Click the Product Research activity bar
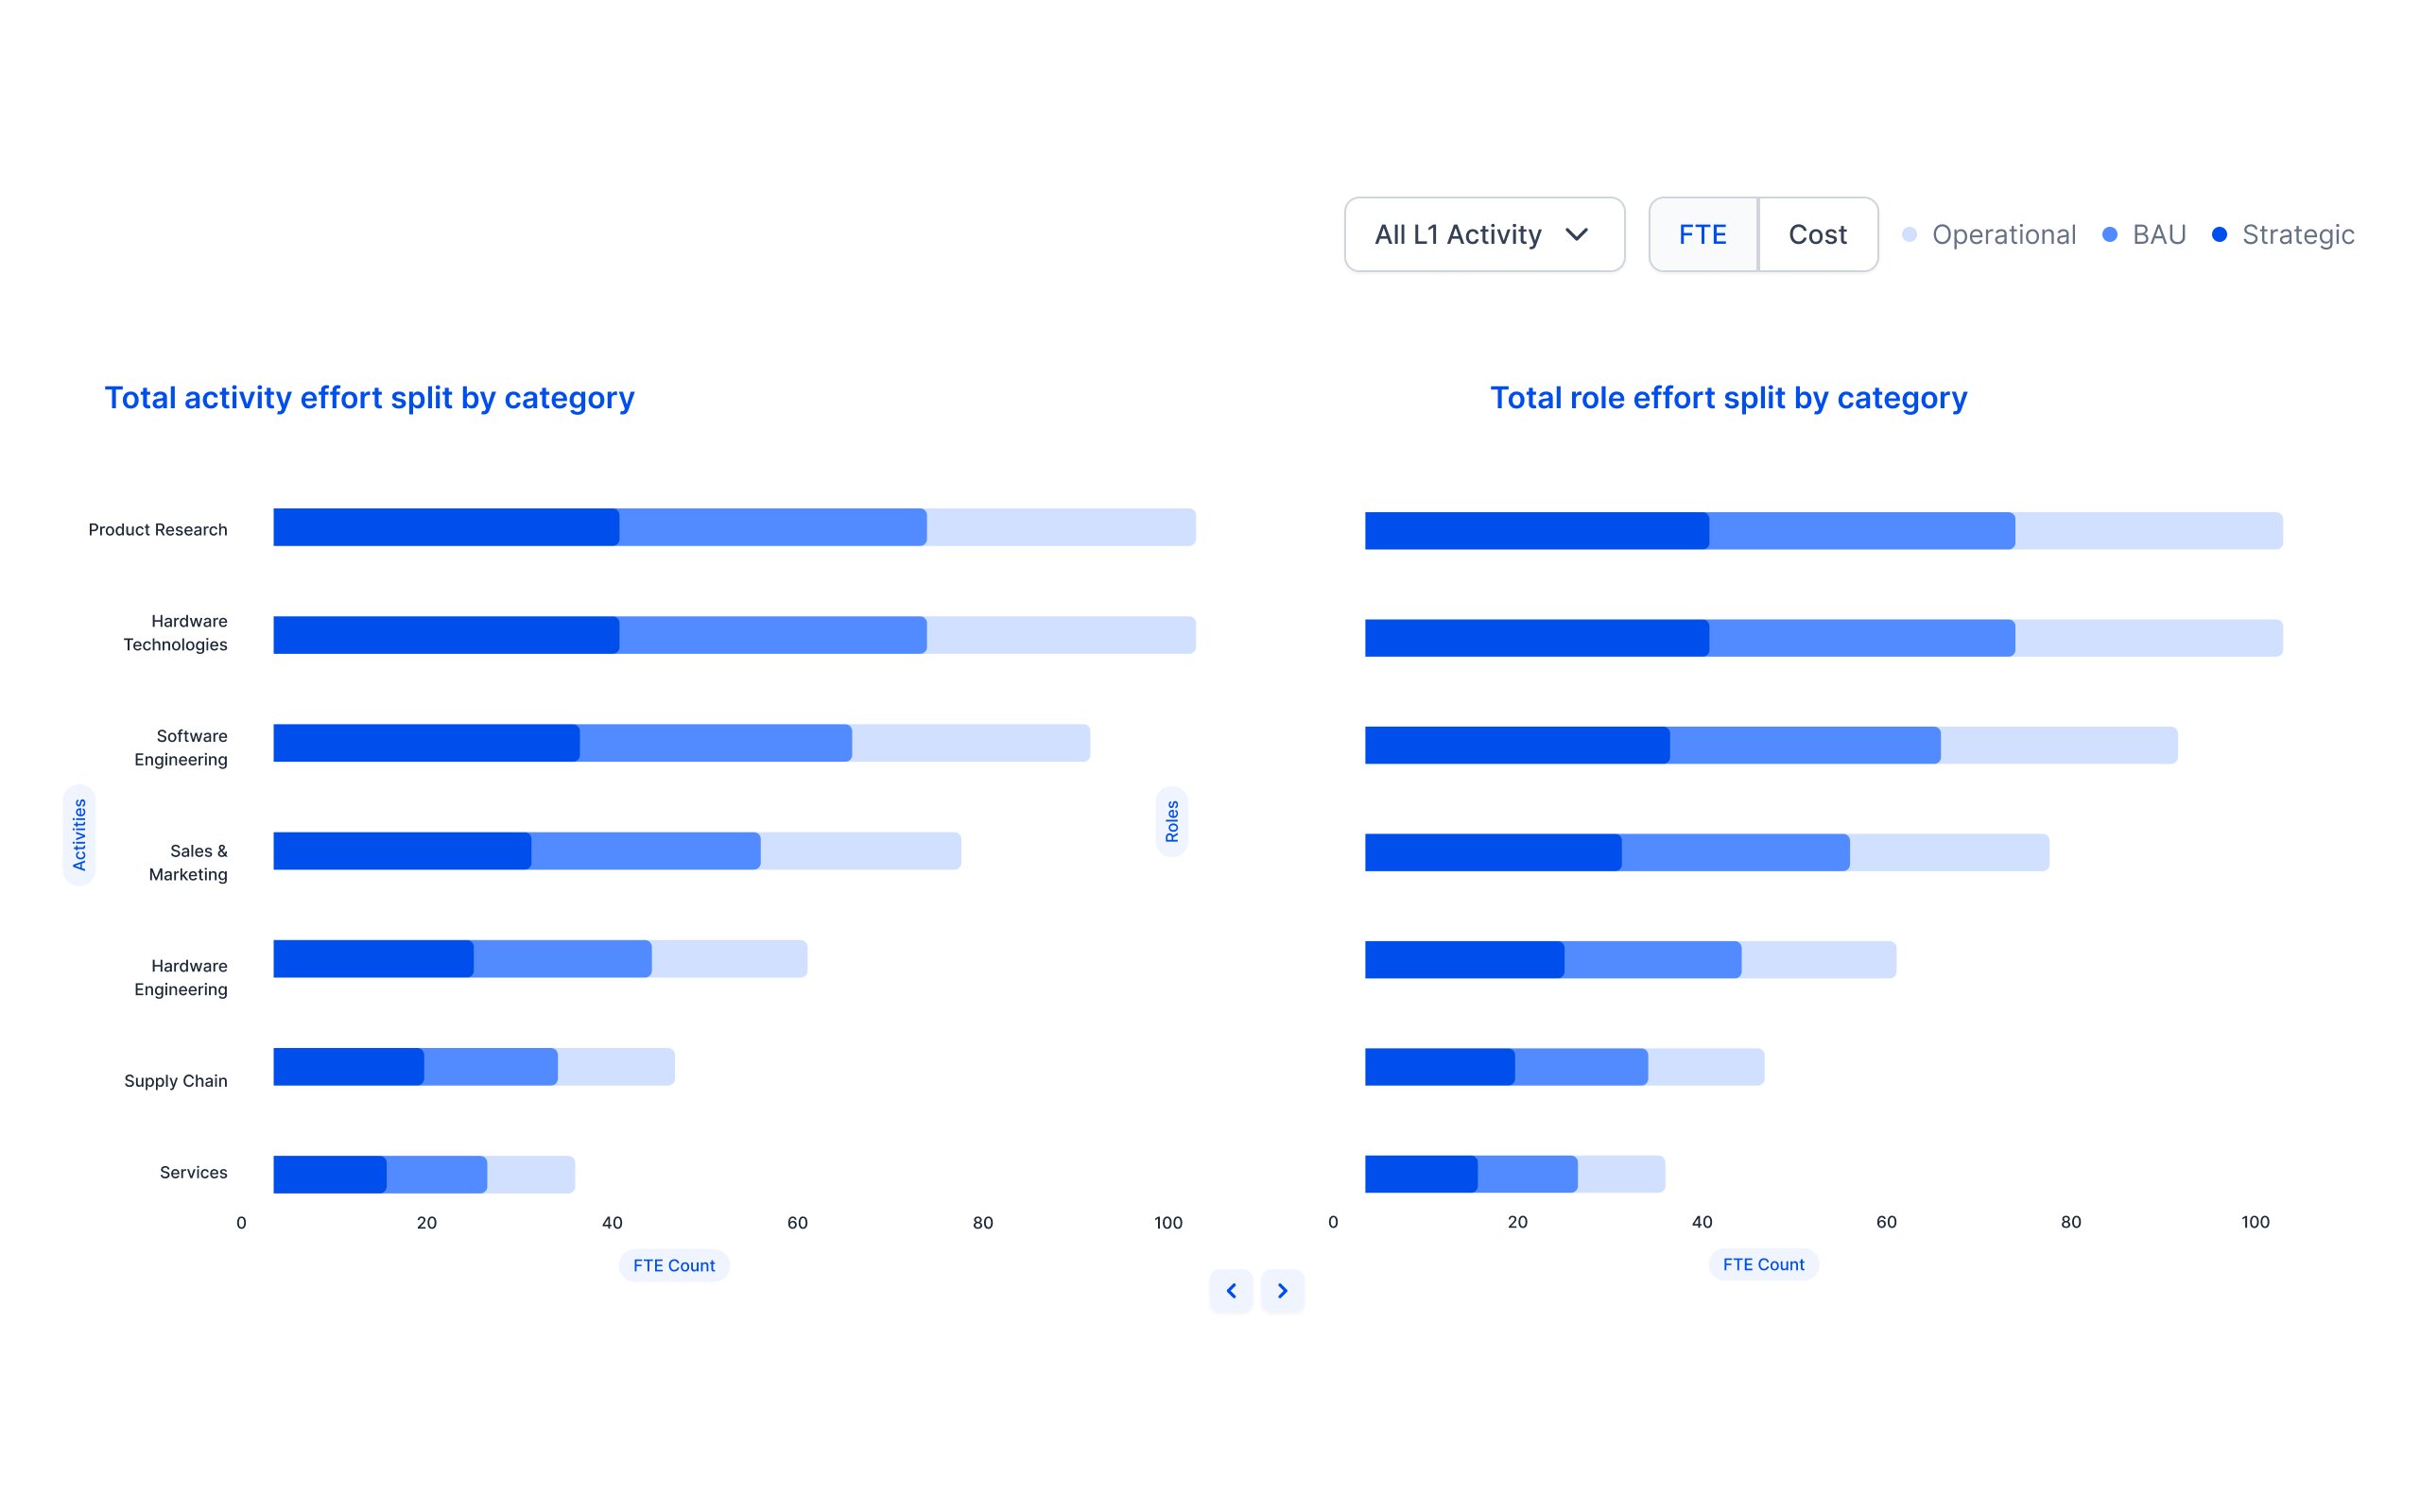Image resolution: width=2420 pixels, height=1512 pixels. click(x=734, y=529)
